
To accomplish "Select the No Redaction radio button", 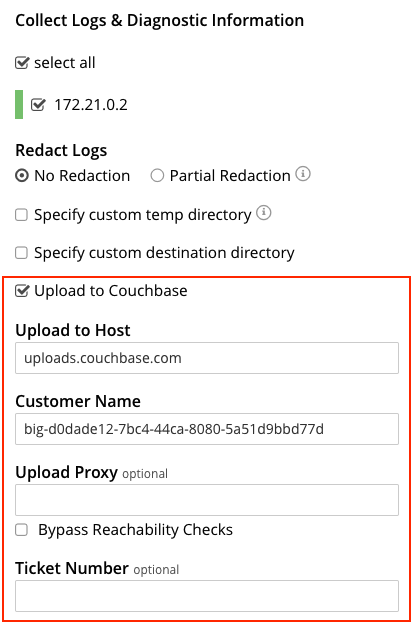I will 22,176.
